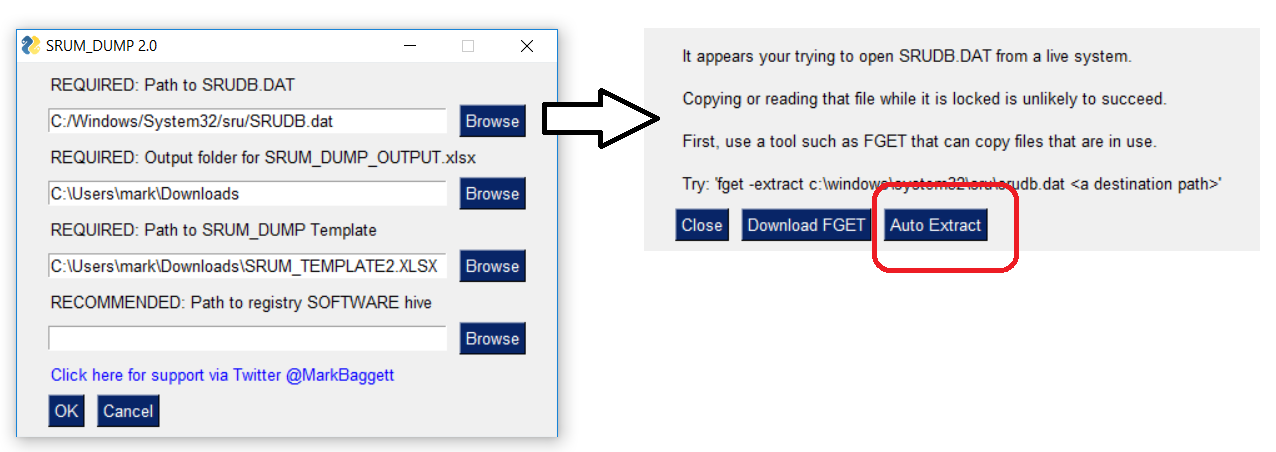1276x452 pixels.
Task: Close the live system warning message
Action: pyautogui.click(x=701, y=225)
